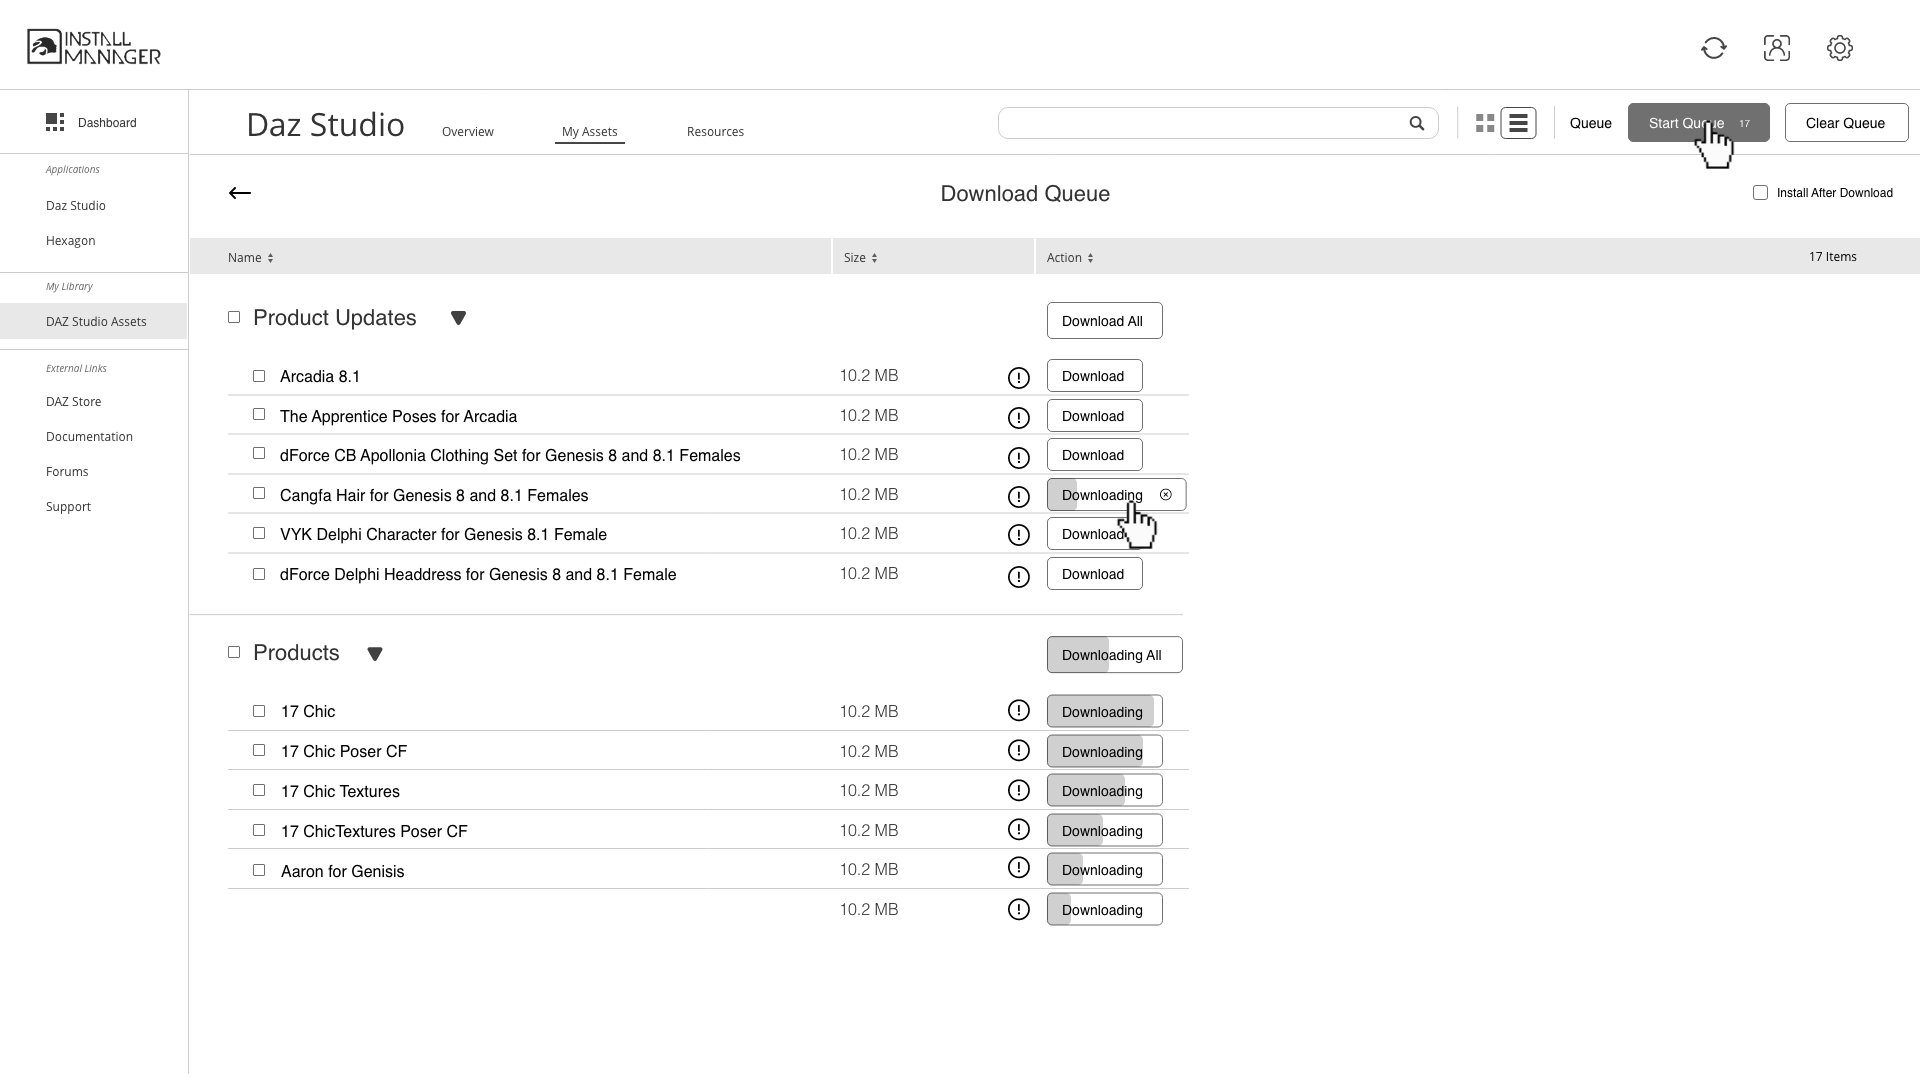Open the Overview tab
This screenshot has height=1078, width=1920.
(x=467, y=132)
